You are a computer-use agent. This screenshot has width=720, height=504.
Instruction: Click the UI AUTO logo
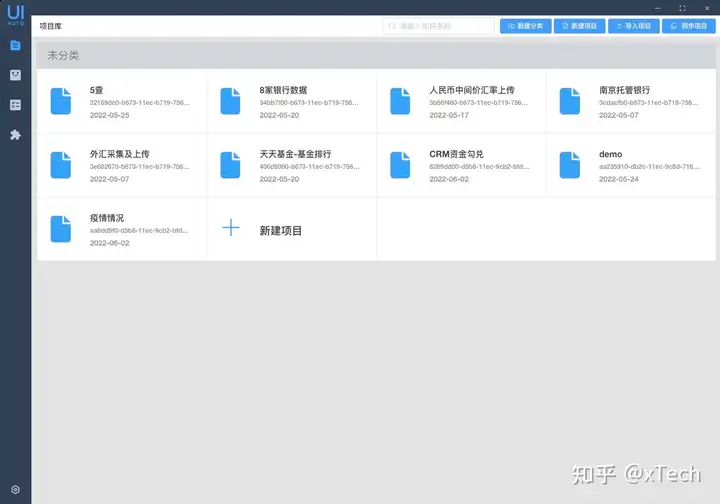coord(16,14)
